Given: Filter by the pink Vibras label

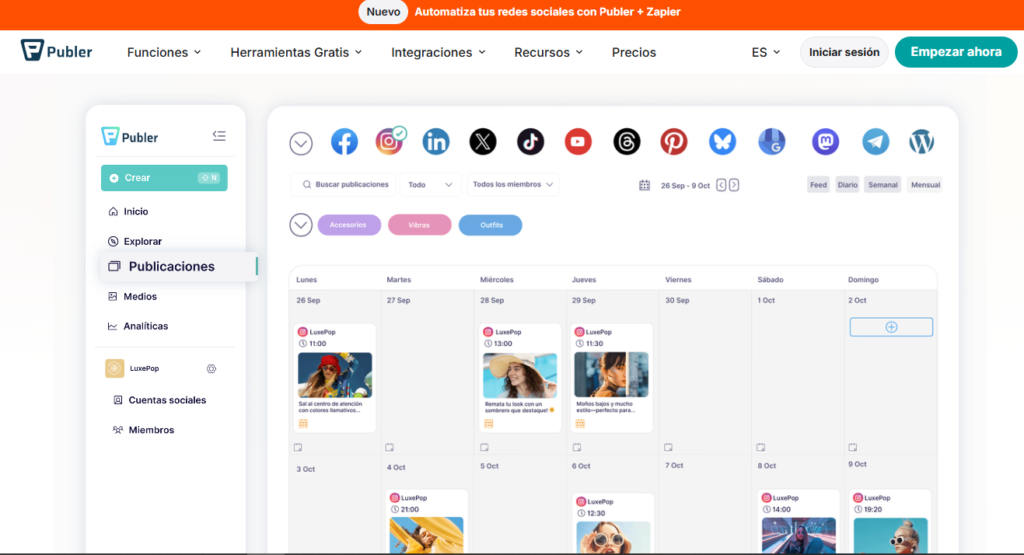Looking at the screenshot, I should 419,225.
